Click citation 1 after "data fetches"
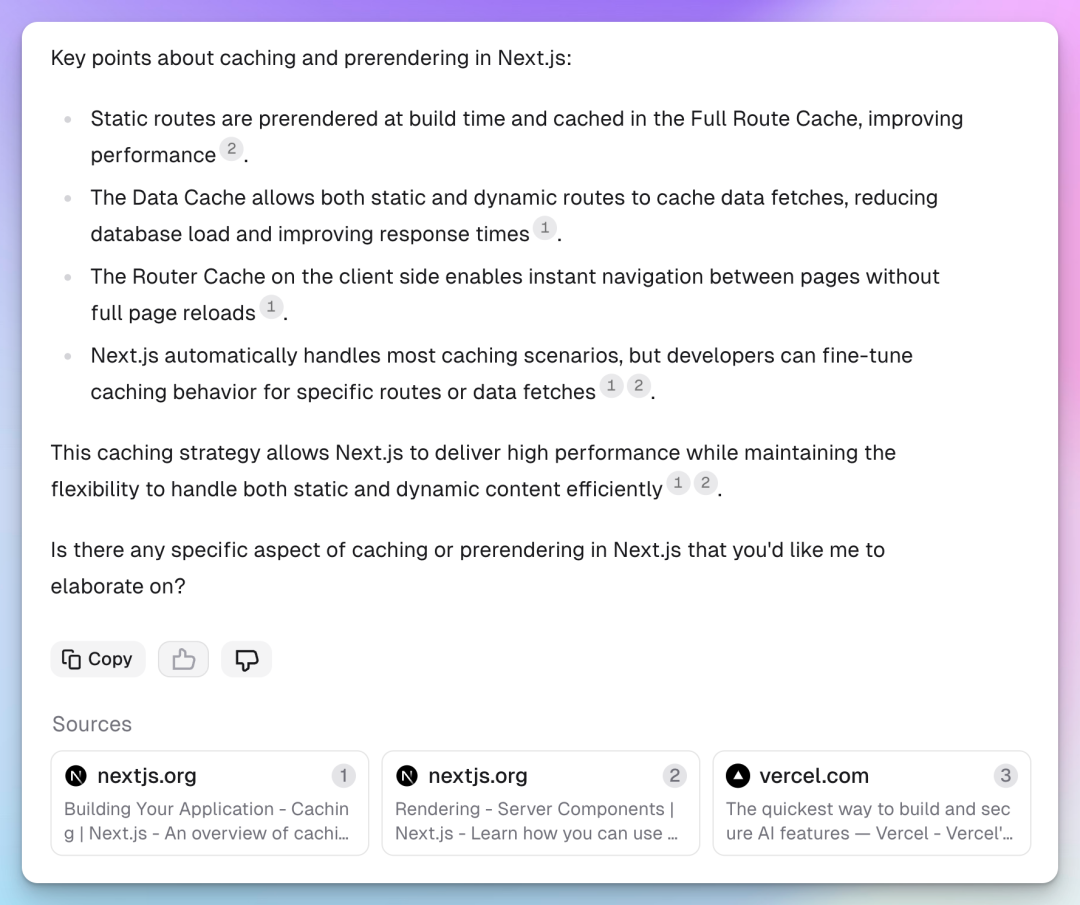This screenshot has height=905, width=1080. (x=611, y=387)
